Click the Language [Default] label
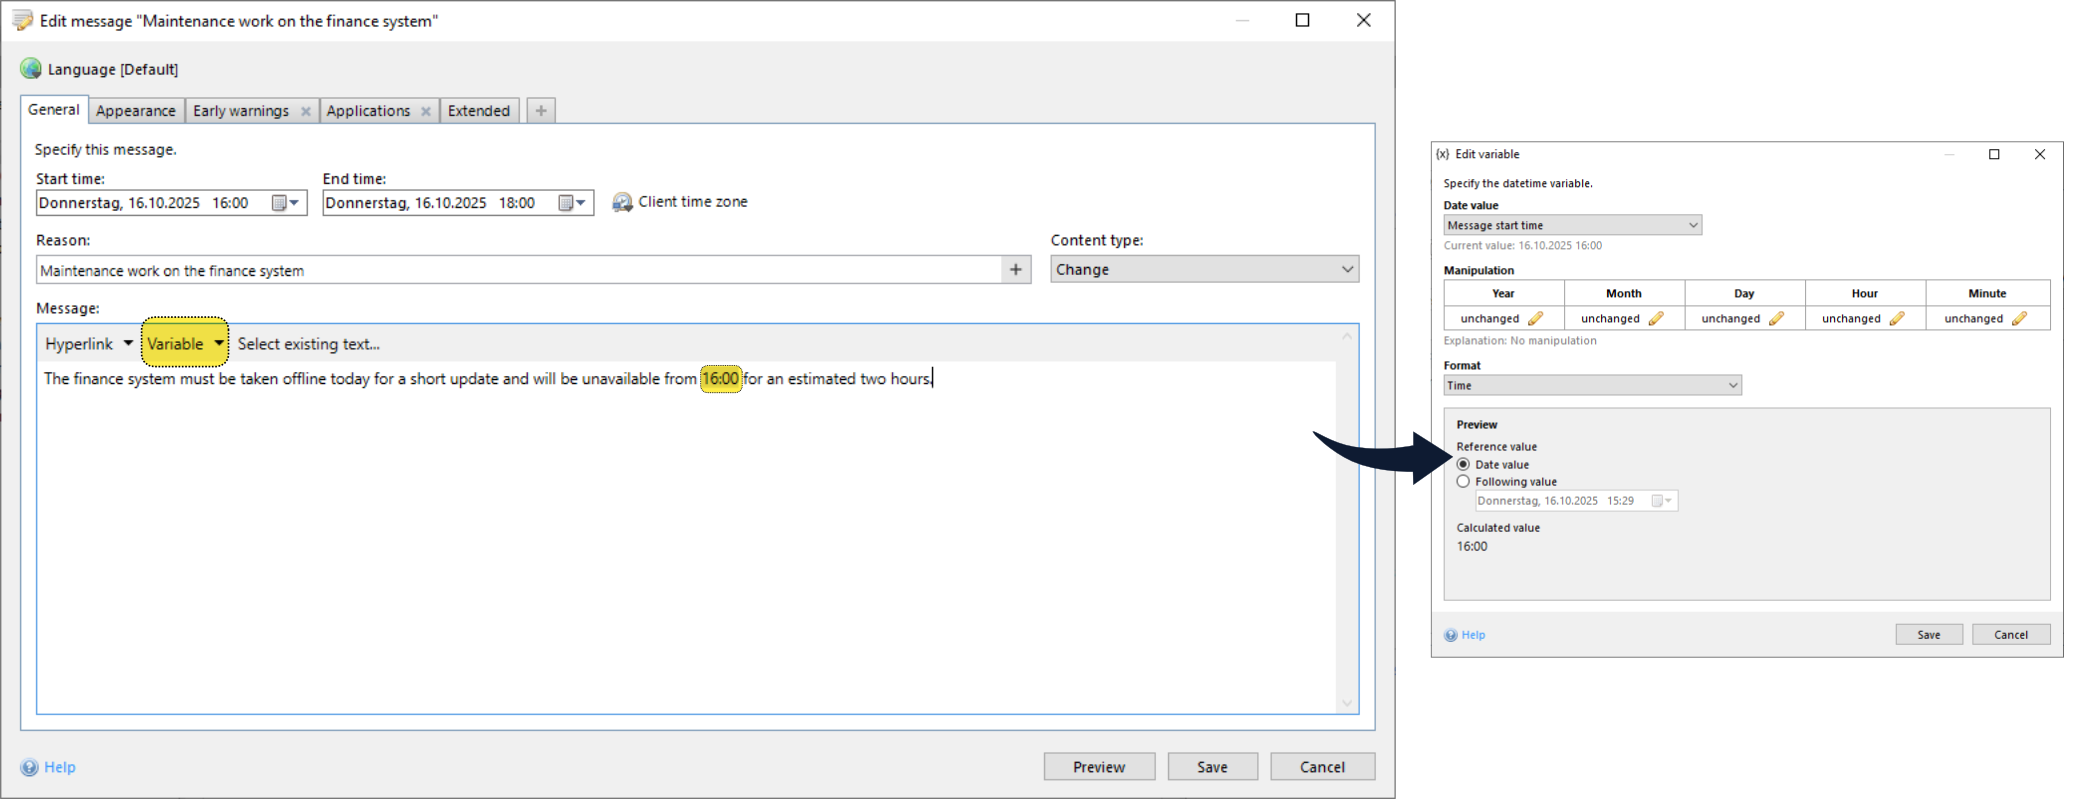Screen dimensions: 2079x799 tap(113, 69)
